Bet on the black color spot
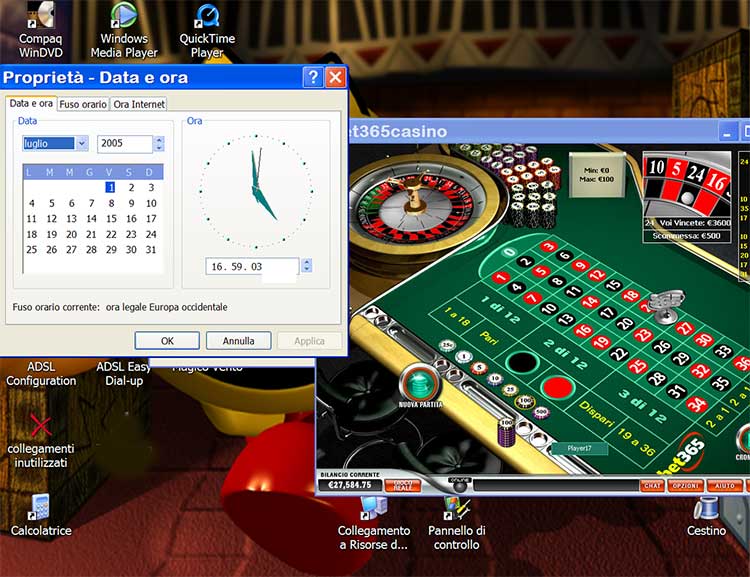This screenshot has width=750, height=577. point(522,361)
